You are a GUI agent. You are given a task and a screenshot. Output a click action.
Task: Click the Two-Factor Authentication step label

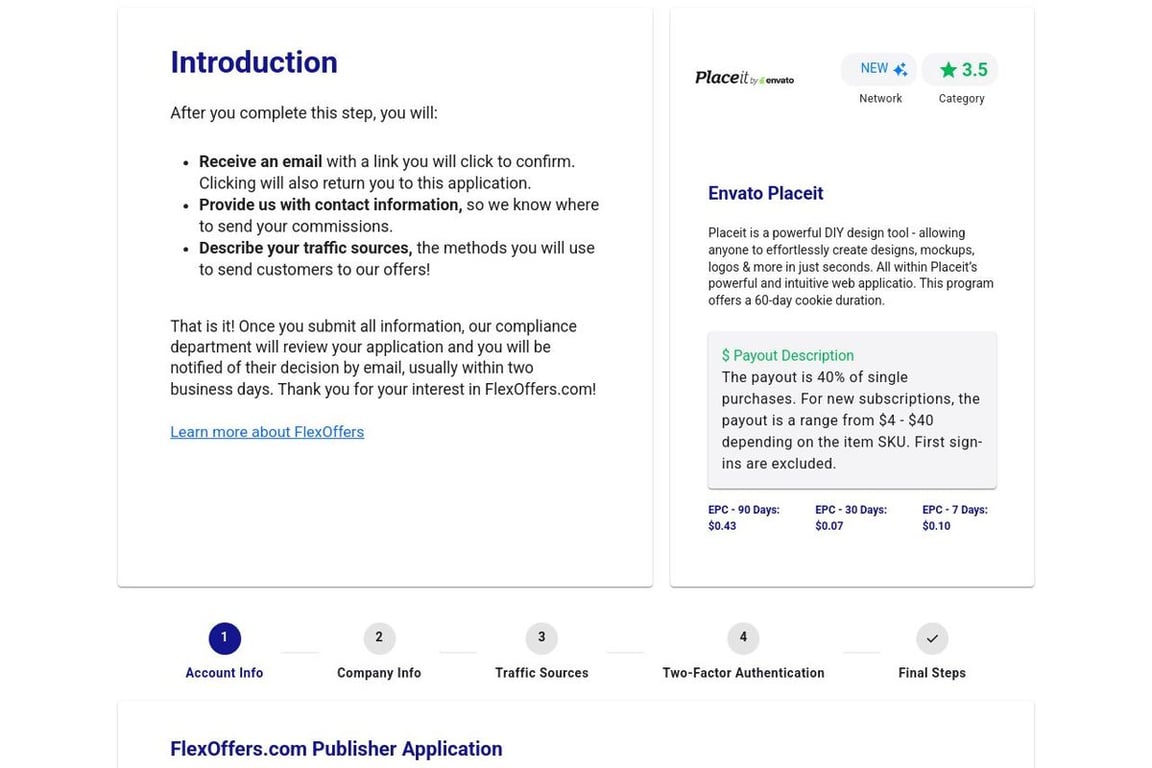coord(743,672)
